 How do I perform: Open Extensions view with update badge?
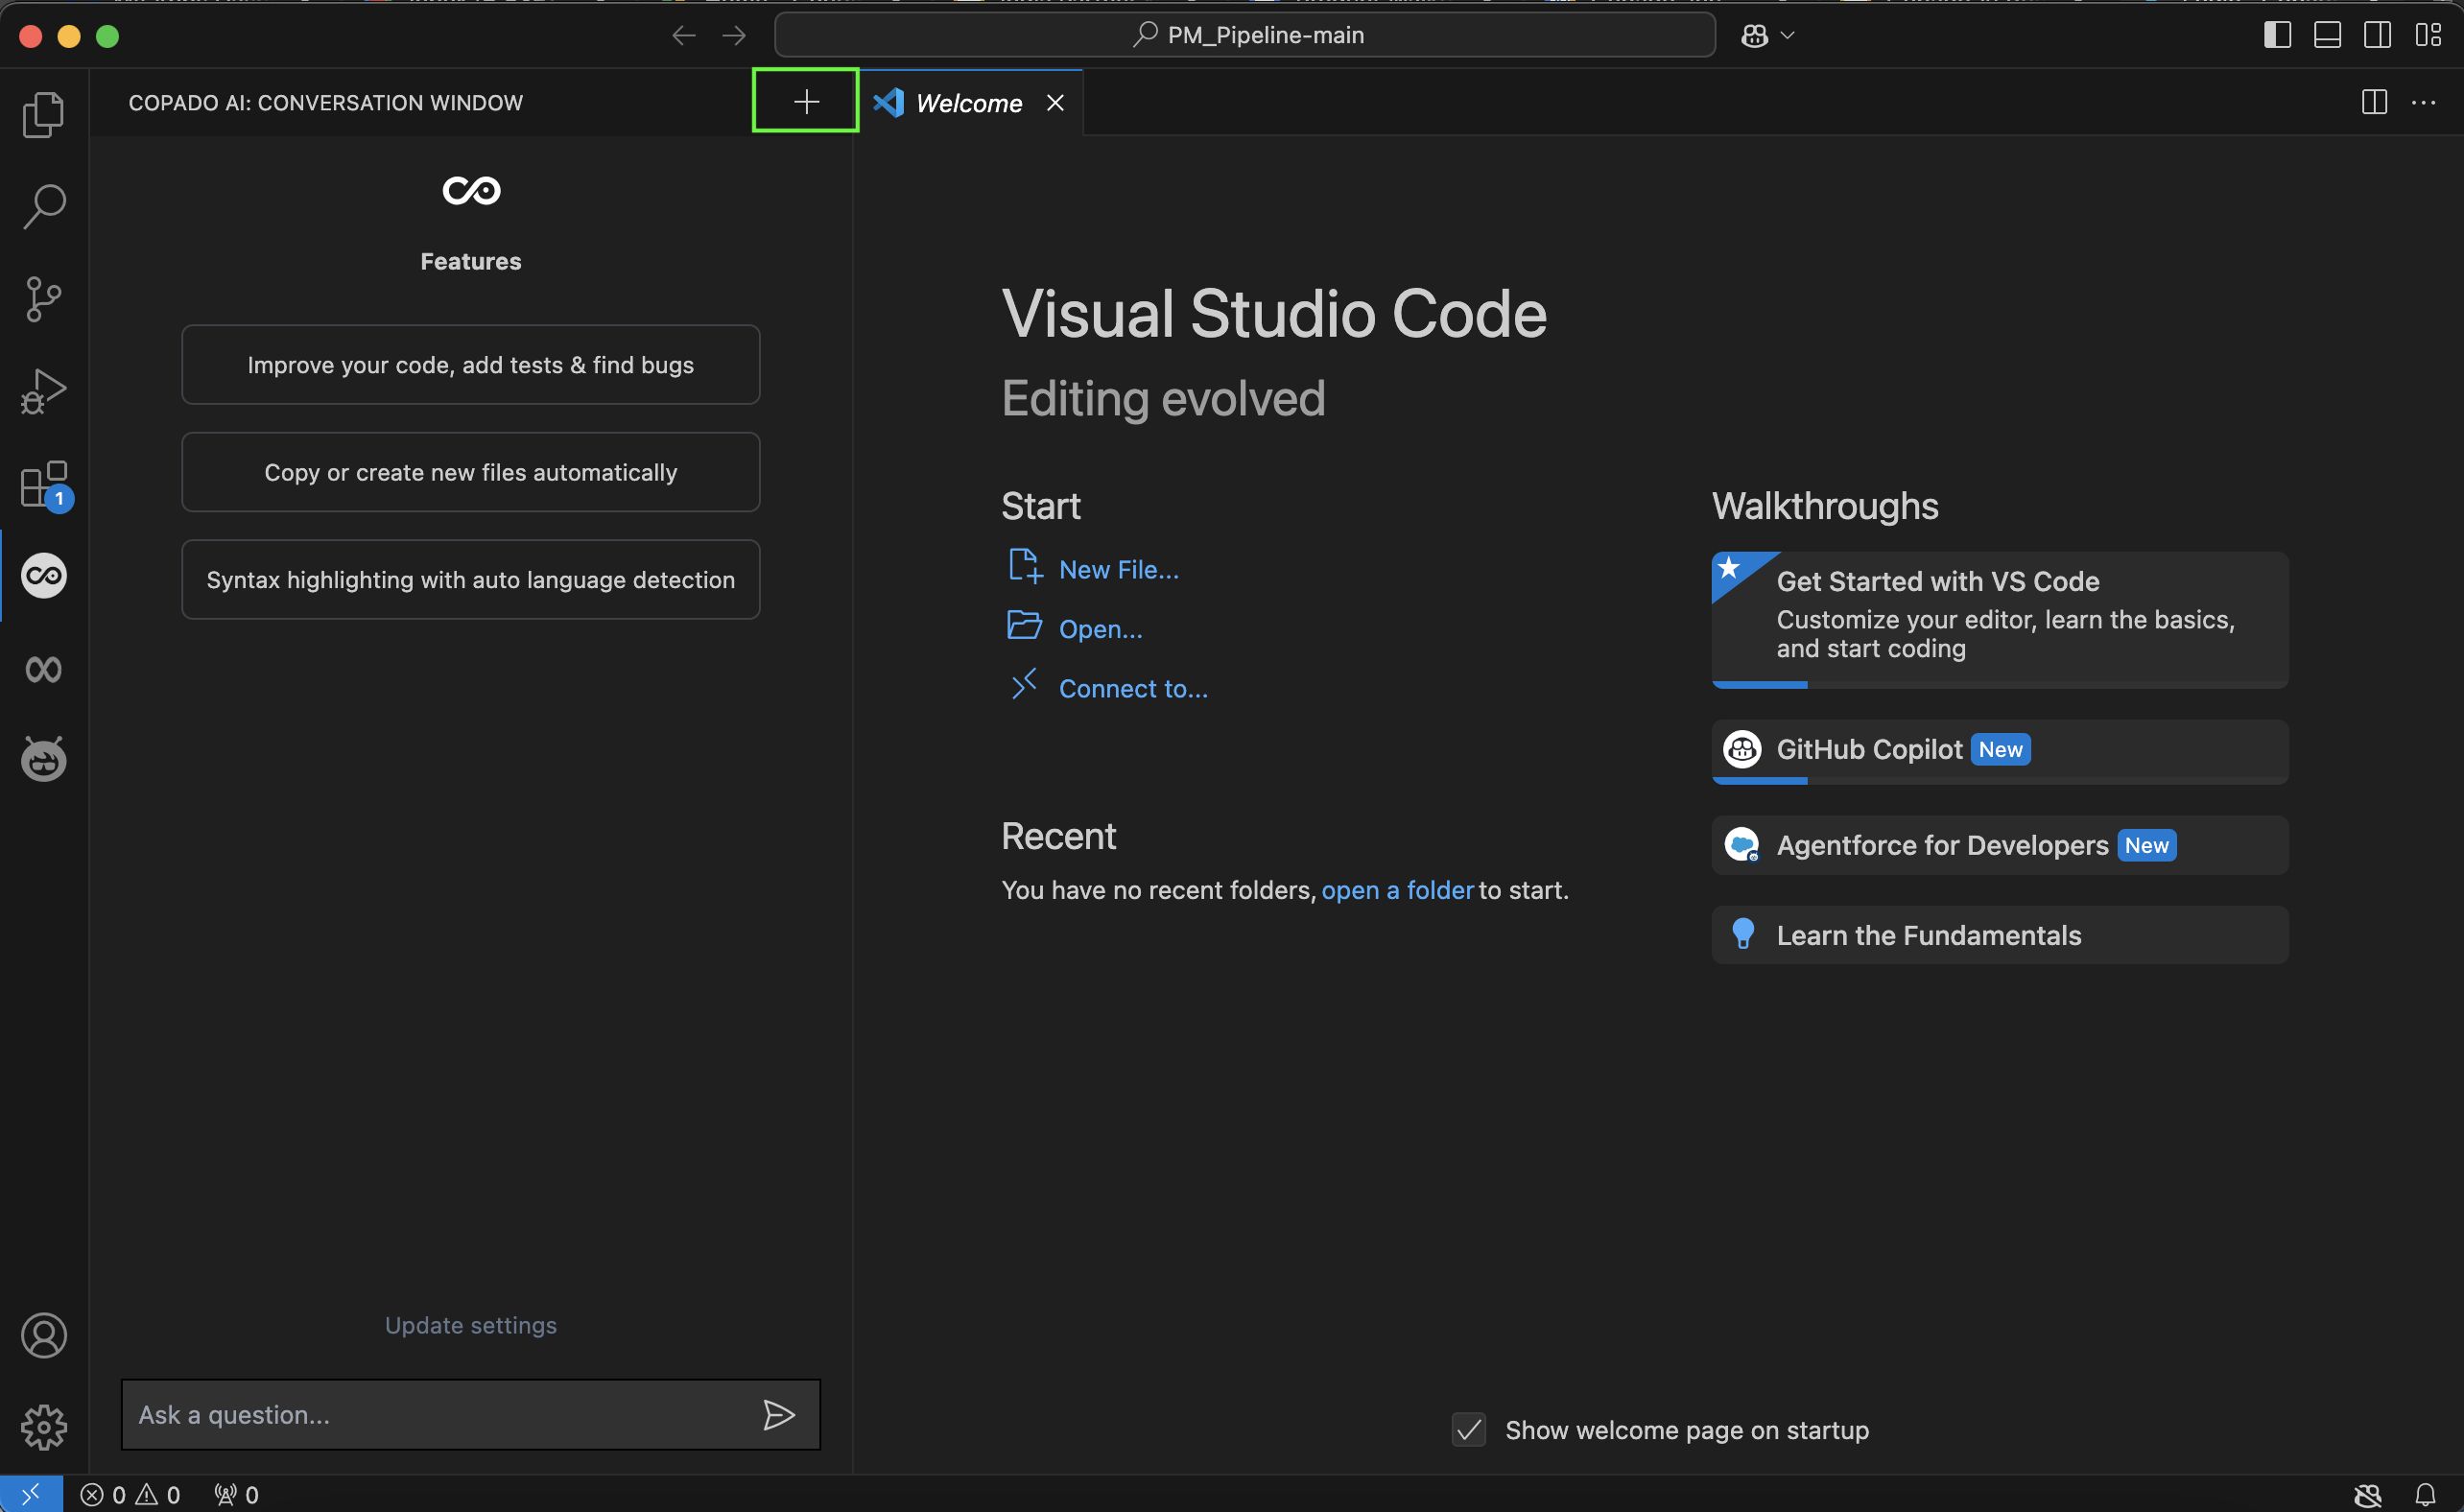[45, 485]
